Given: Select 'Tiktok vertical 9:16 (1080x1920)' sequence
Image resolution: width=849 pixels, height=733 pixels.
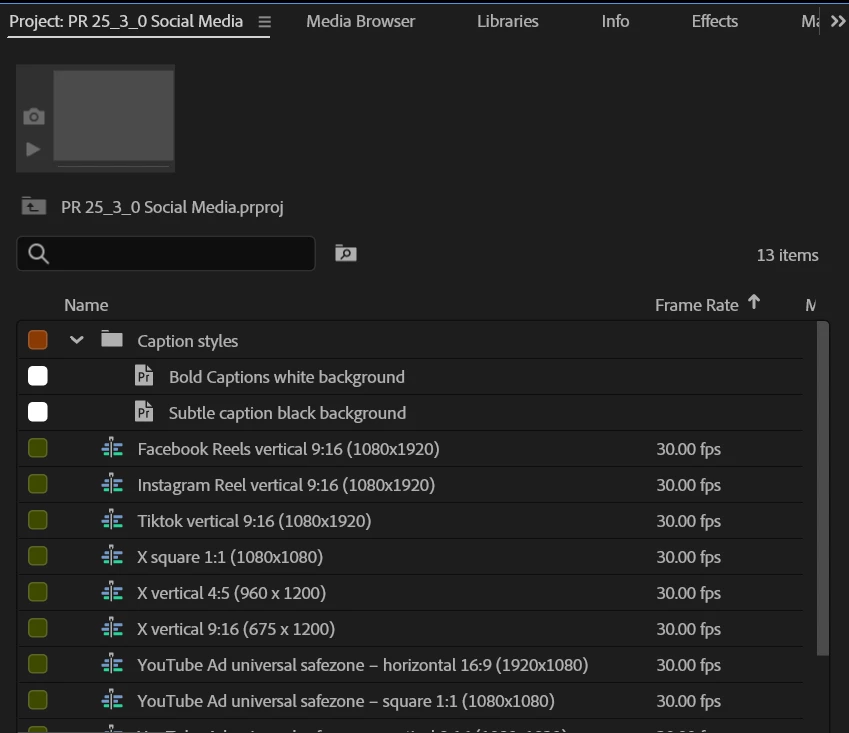Looking at the screenshot, I should click(254, 521).
